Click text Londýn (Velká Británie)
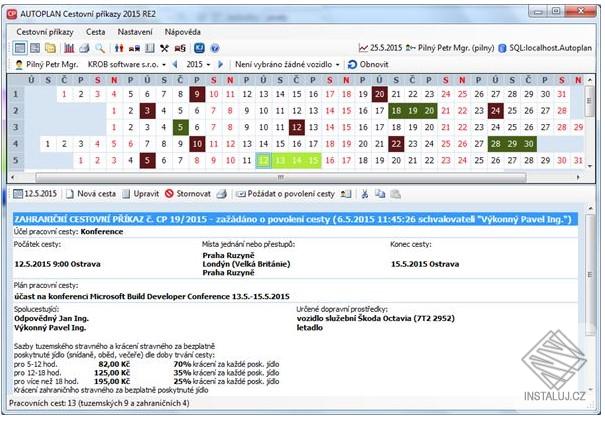605x423 pixels. click(x=246, y=264)
